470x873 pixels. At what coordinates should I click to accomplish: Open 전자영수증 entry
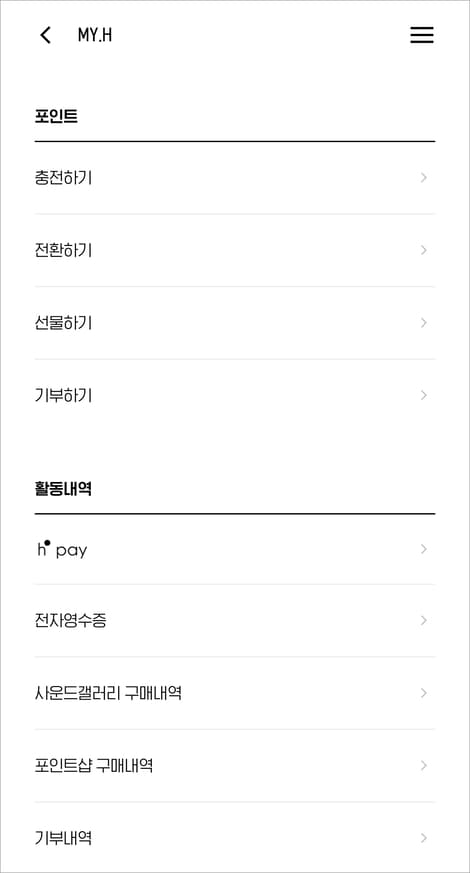(235, 620)
